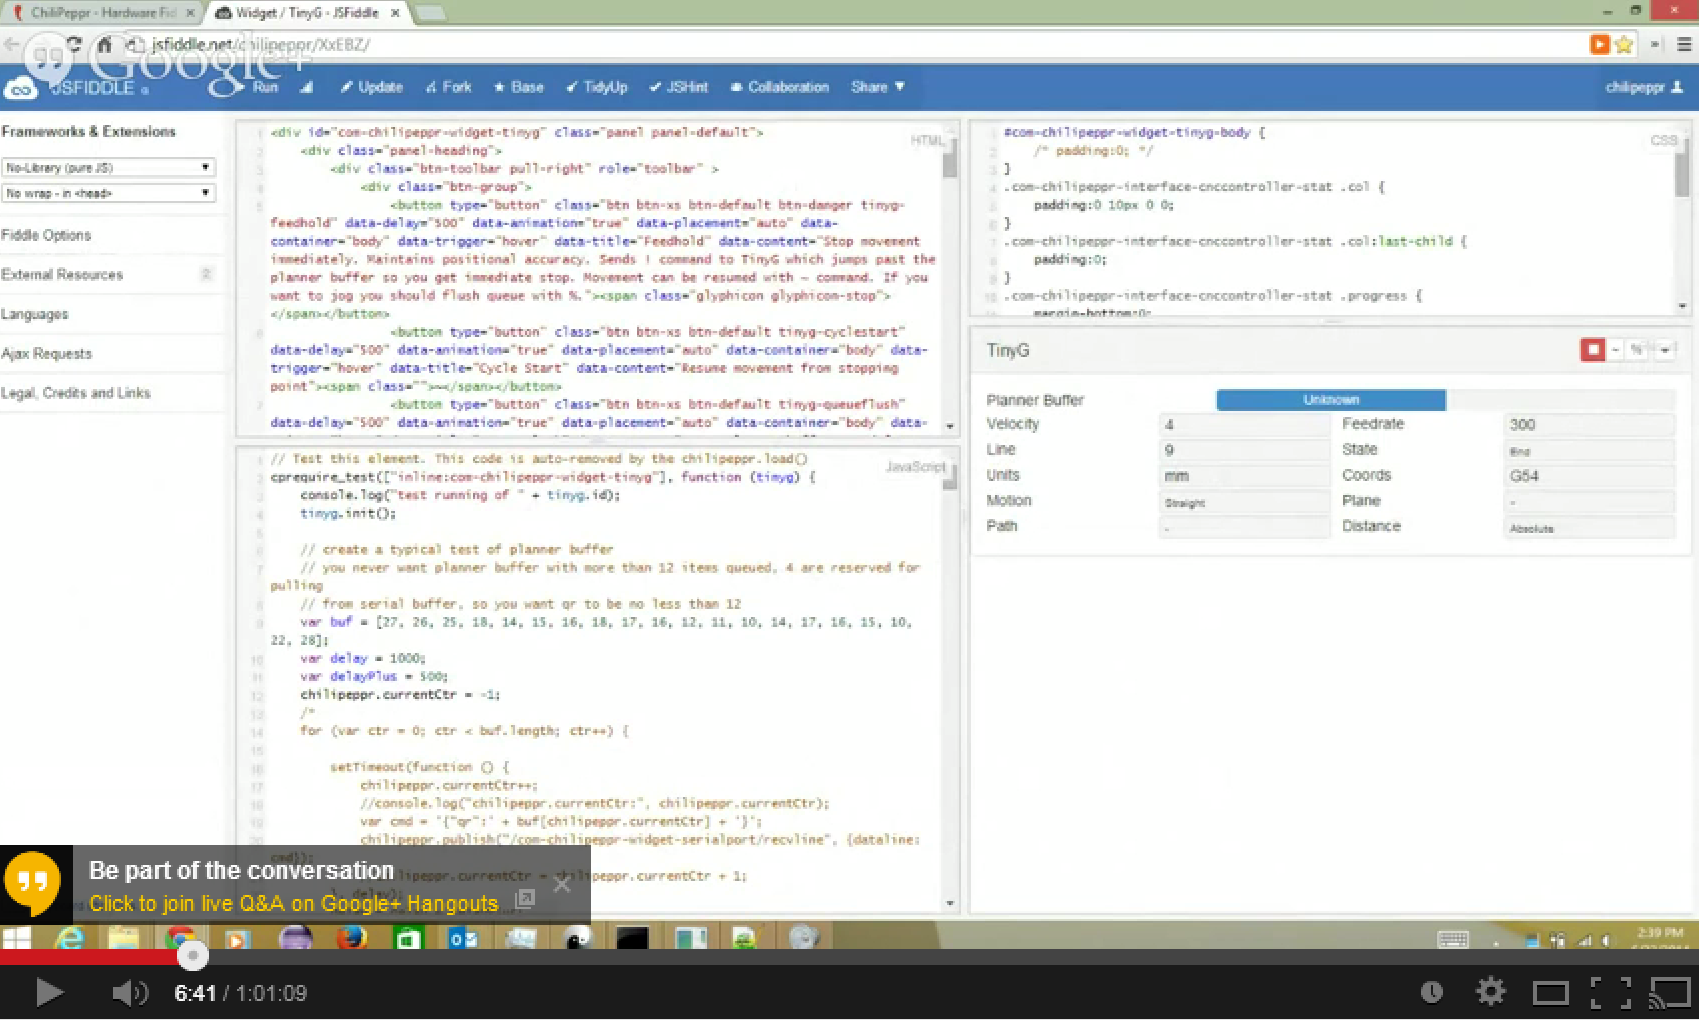Image resolution: width=1699 pixels, height=1020 pixels.
Task: Click the video progress scrubber handle
Action: pos(193,956)
